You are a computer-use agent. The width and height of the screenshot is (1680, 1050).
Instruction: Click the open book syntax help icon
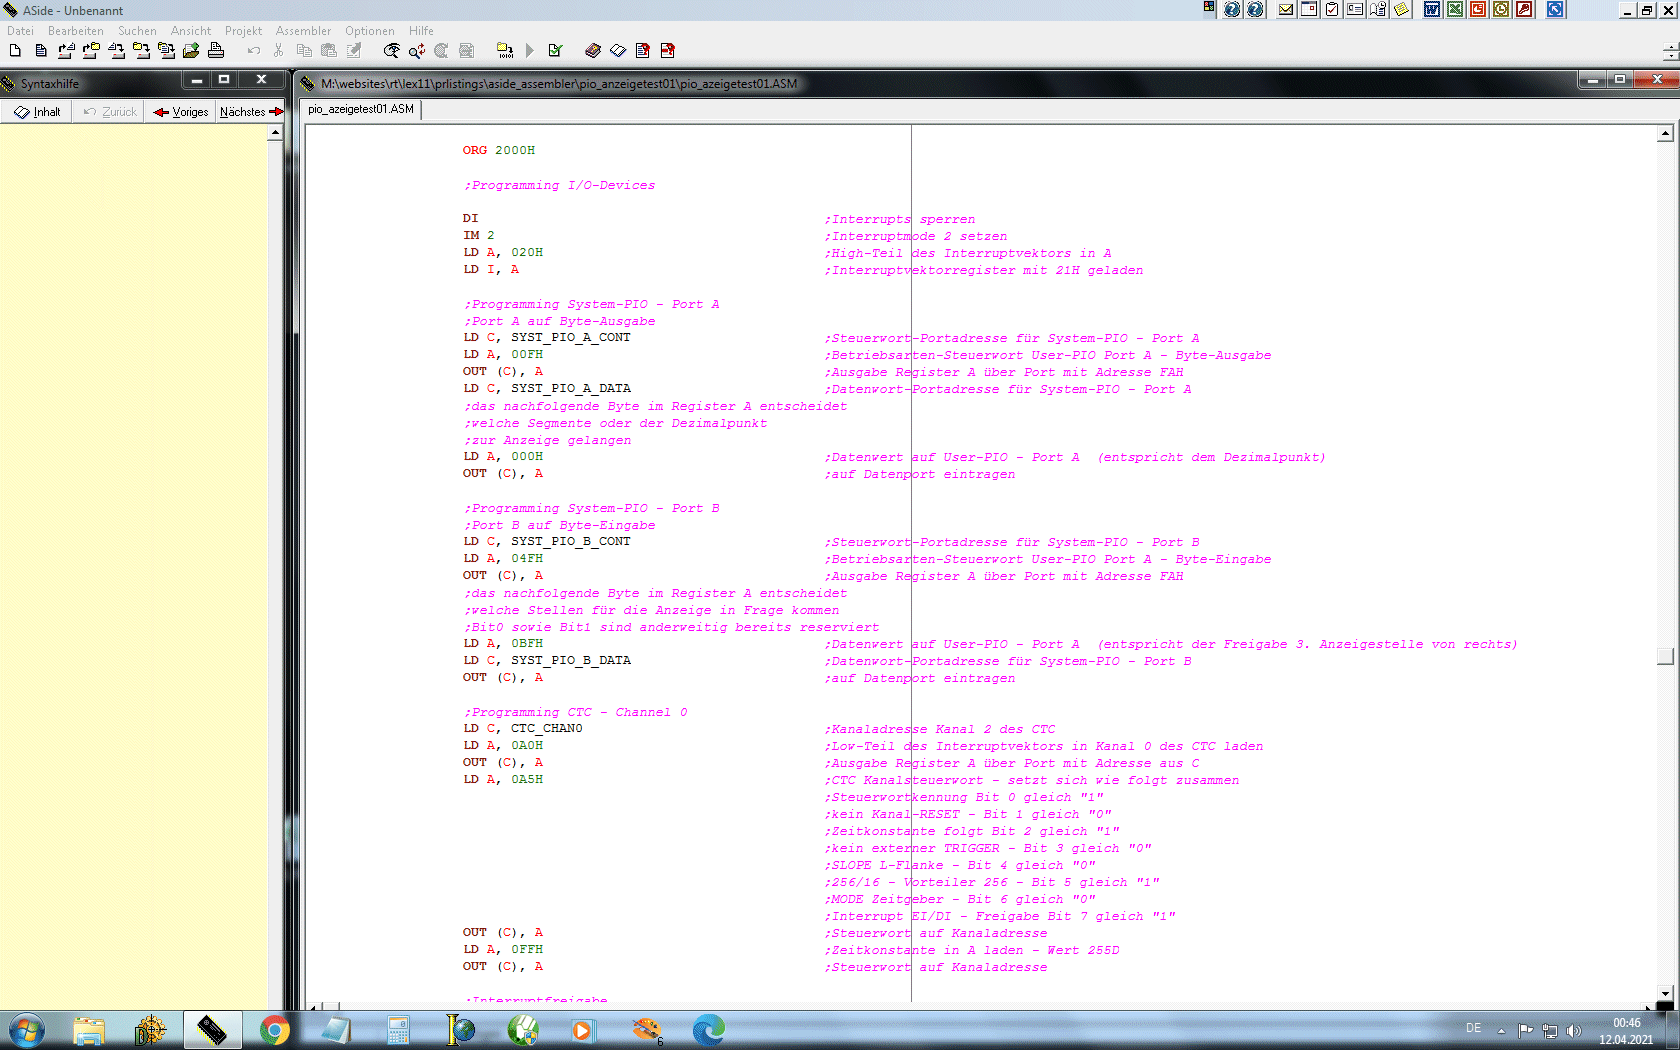click(618, 51)
